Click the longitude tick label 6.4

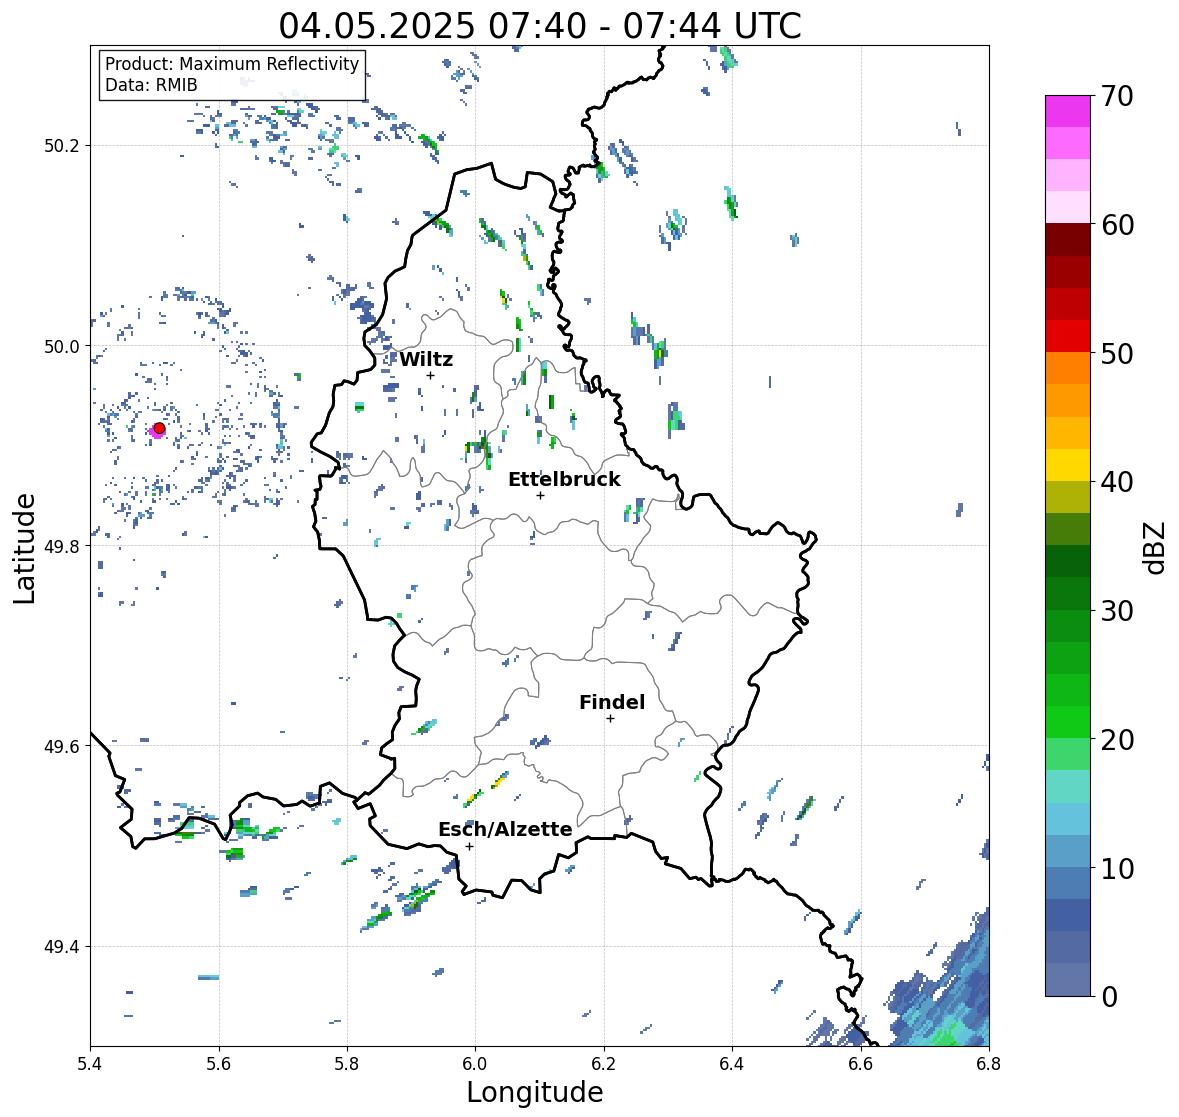732,1063
